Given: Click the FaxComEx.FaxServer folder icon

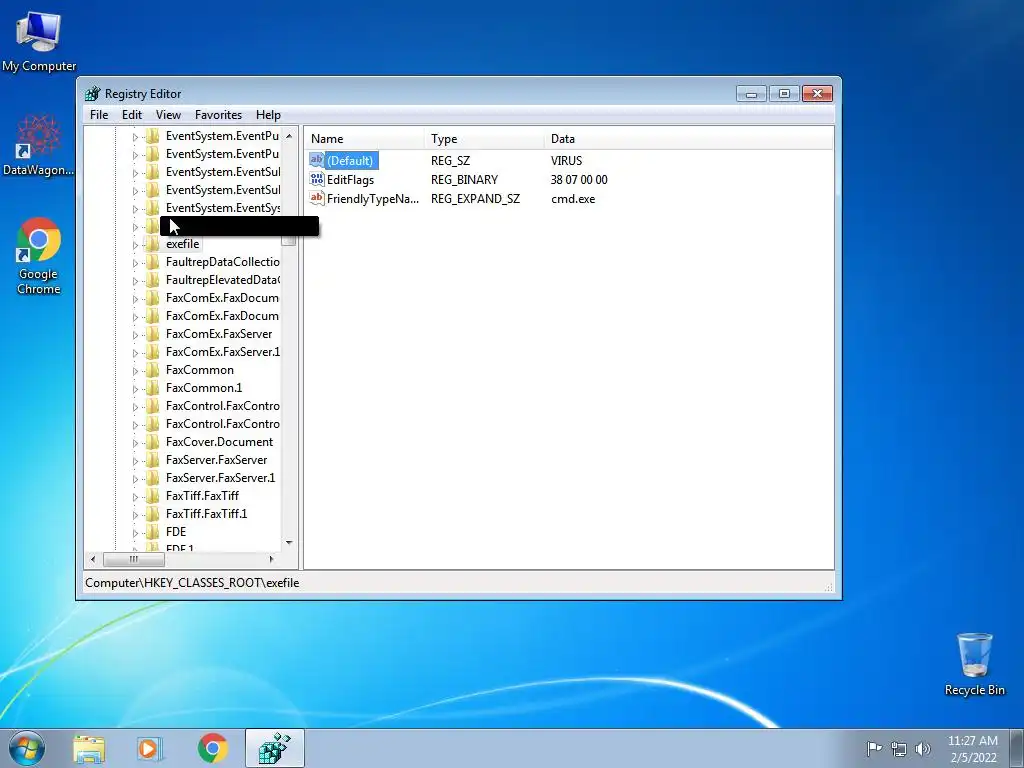Looking at the screenshot, I should pyautogui.click(x=153, y=334).
